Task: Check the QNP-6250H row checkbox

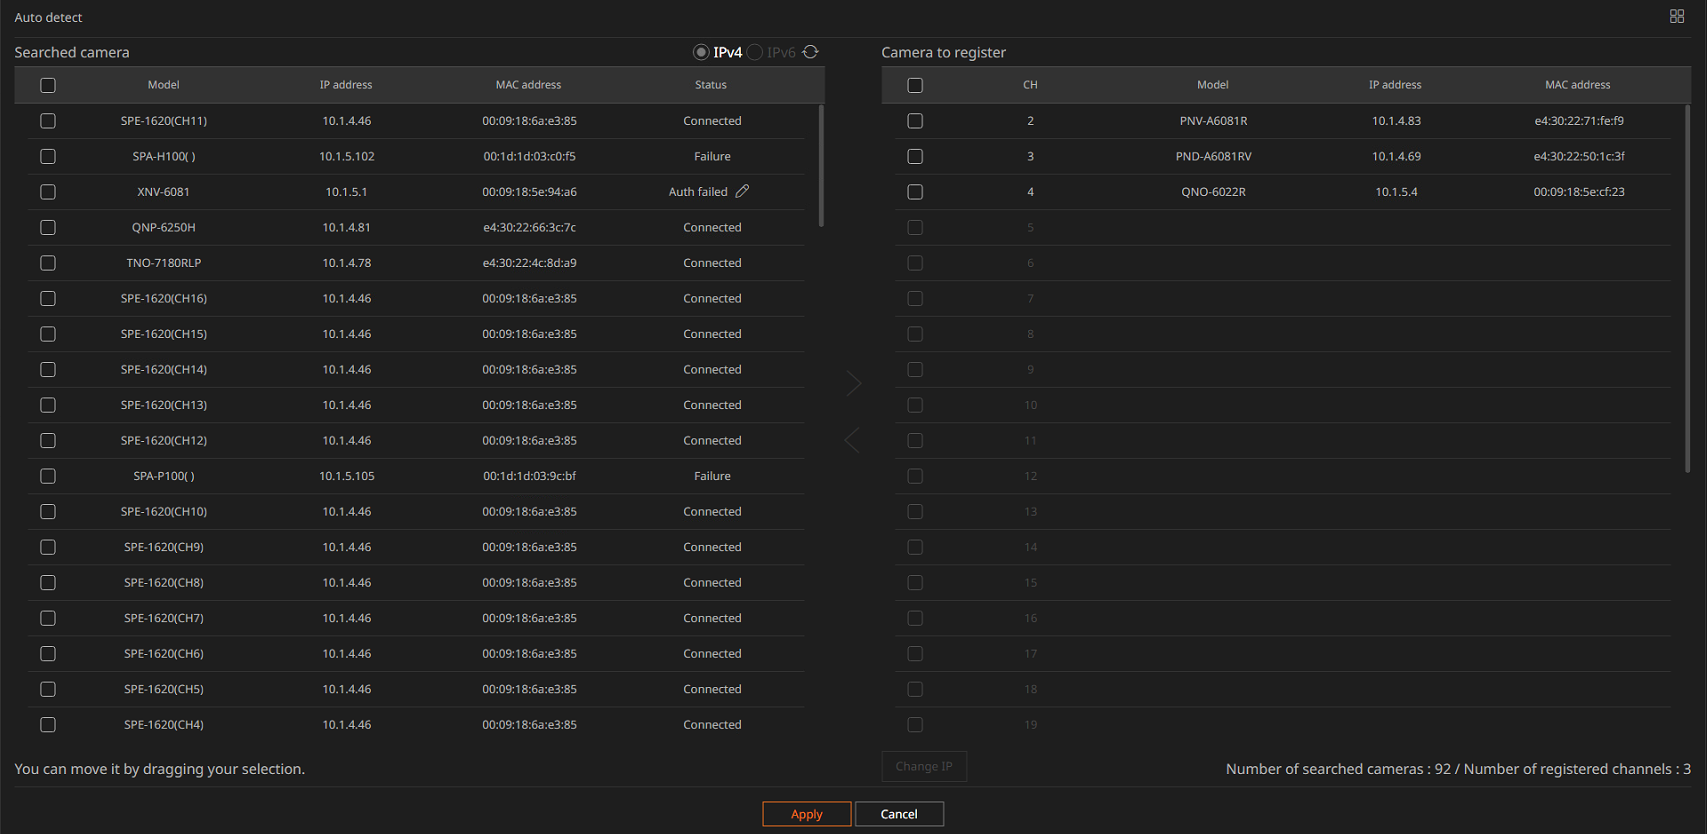Action: pos(48,227)
